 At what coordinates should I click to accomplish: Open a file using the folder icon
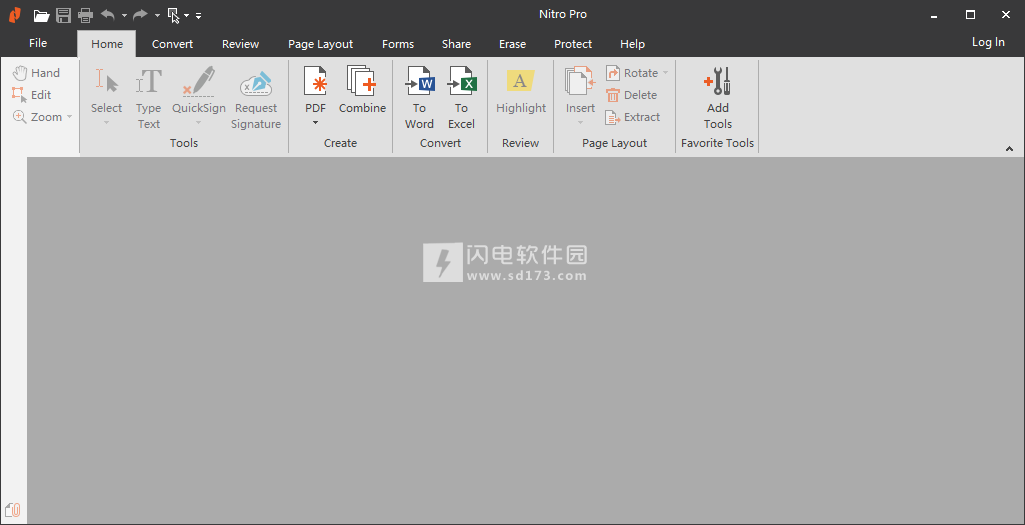coord(41,15)
